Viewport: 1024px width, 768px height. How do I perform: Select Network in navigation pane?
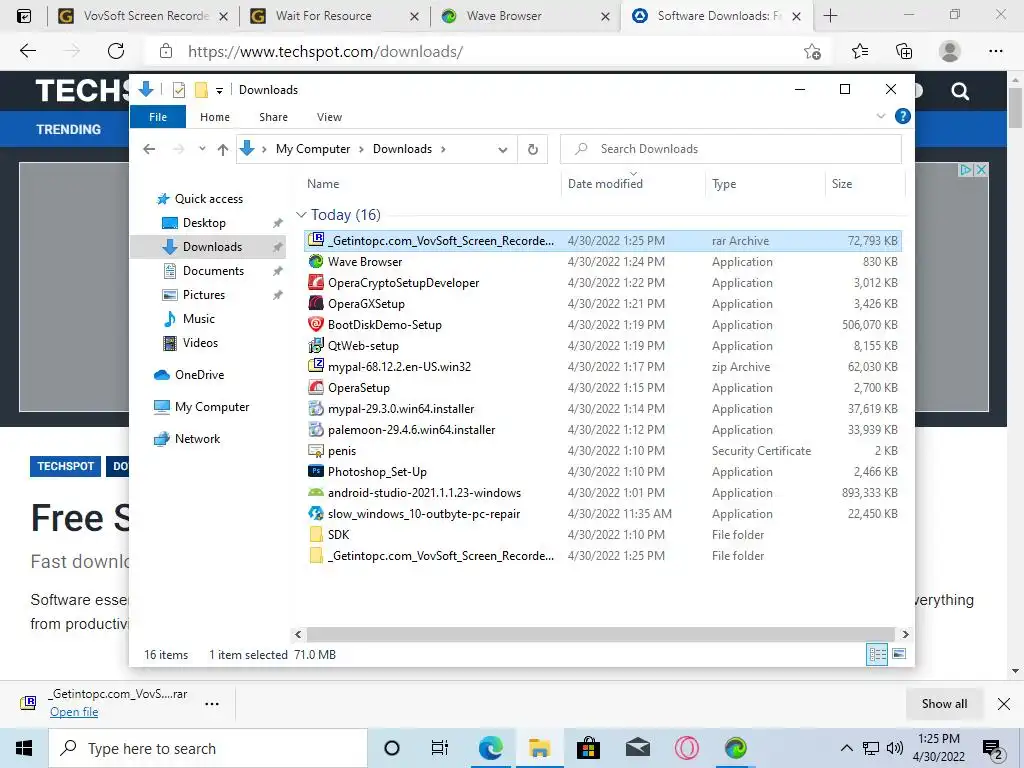pos(197,439)
